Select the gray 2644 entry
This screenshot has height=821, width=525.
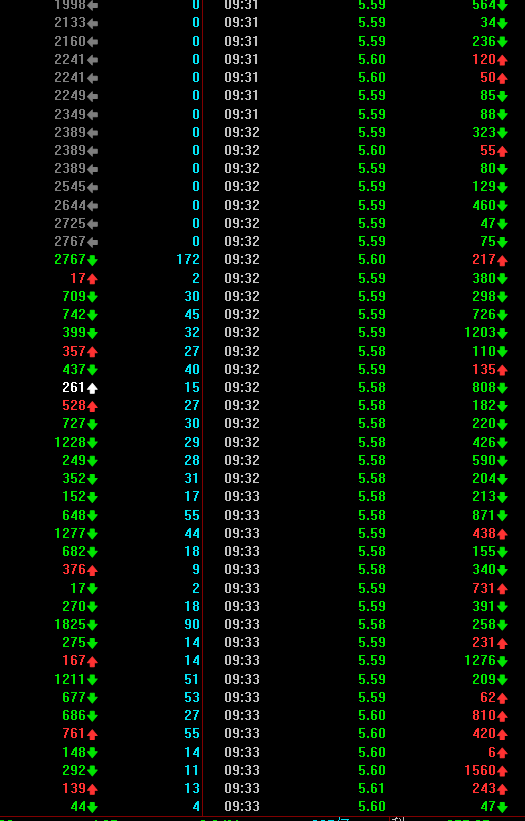coord(70,205)
